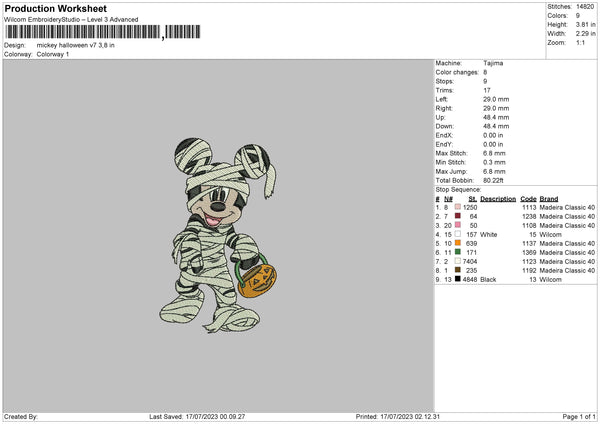This screenshot has width=600, height=424.
Task: Click the white swatch in the White row
Action: pyautogui.click(x=458, y=234)
